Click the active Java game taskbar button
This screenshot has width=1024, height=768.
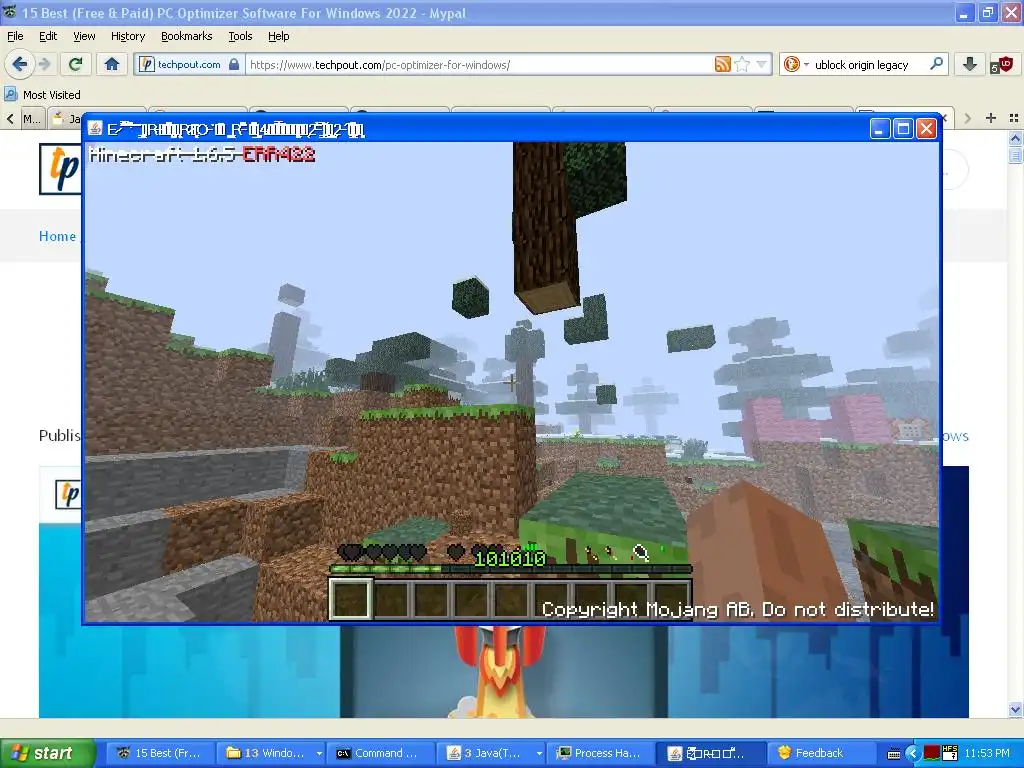pyautogui.click(x=711, y=753)
